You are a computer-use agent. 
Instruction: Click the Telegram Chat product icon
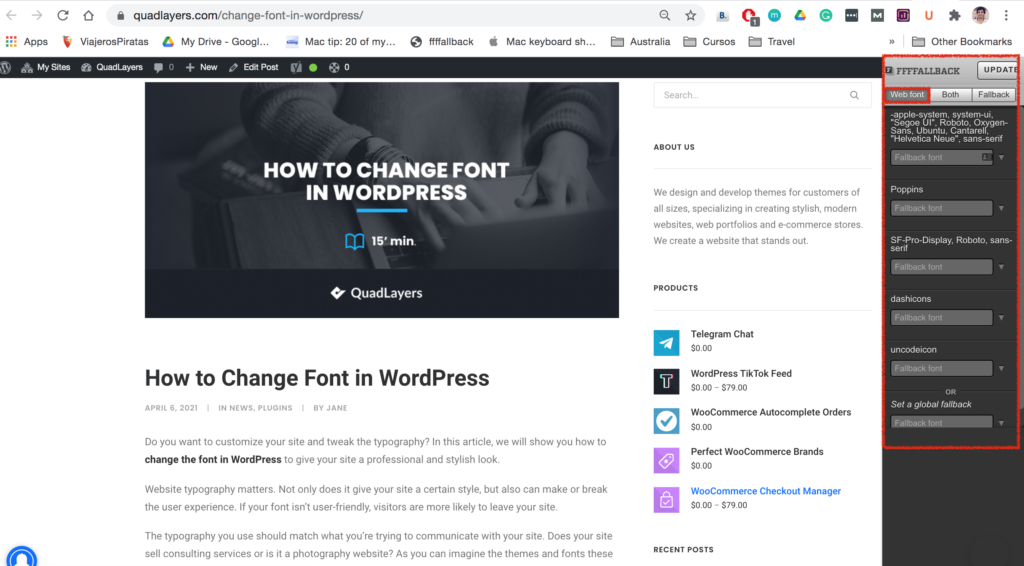(x=666, y=343)
